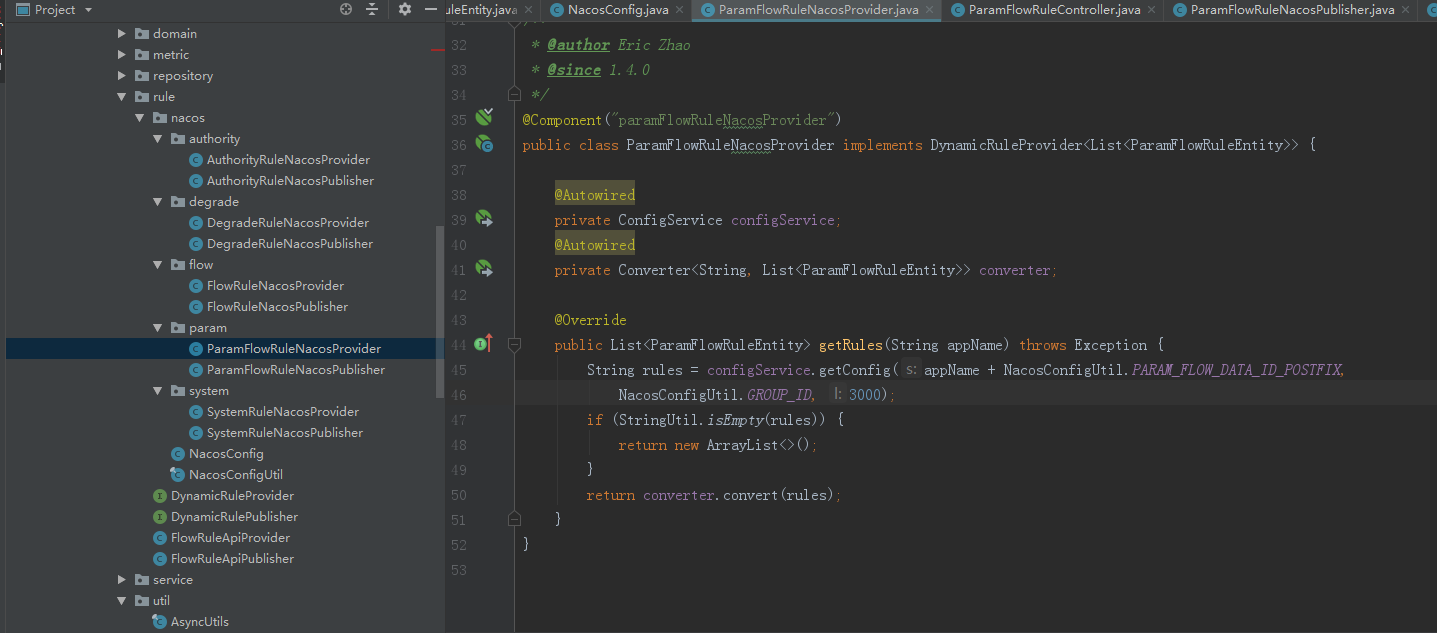Image resolution: width=1437 pixels, height=633 pixels.
Task: Close ParamFlowRuleController.java tab
Action: click(1152, 10)
